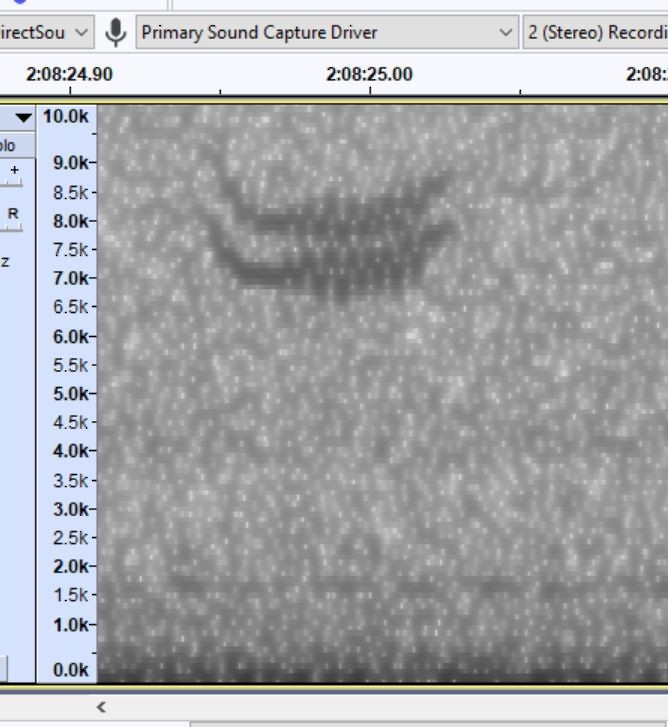Viewport: 668px width, 727px height.
Task: Click the 2.0k mark on the vertical scale
Action: (x=70, y=566)
